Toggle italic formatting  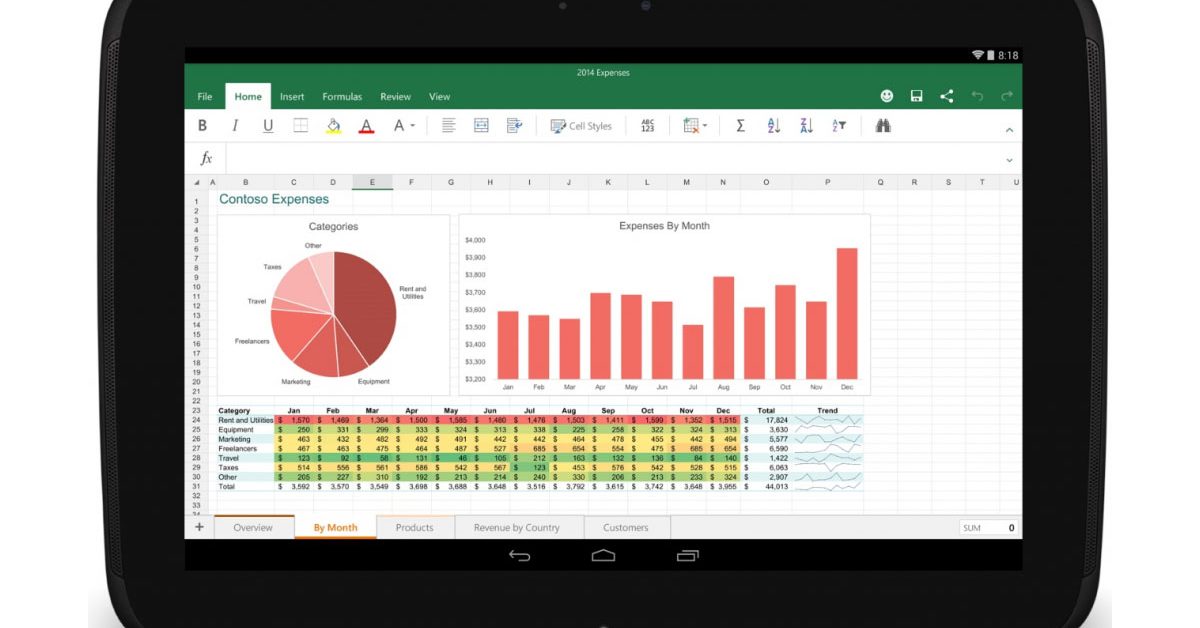[235, 126]
